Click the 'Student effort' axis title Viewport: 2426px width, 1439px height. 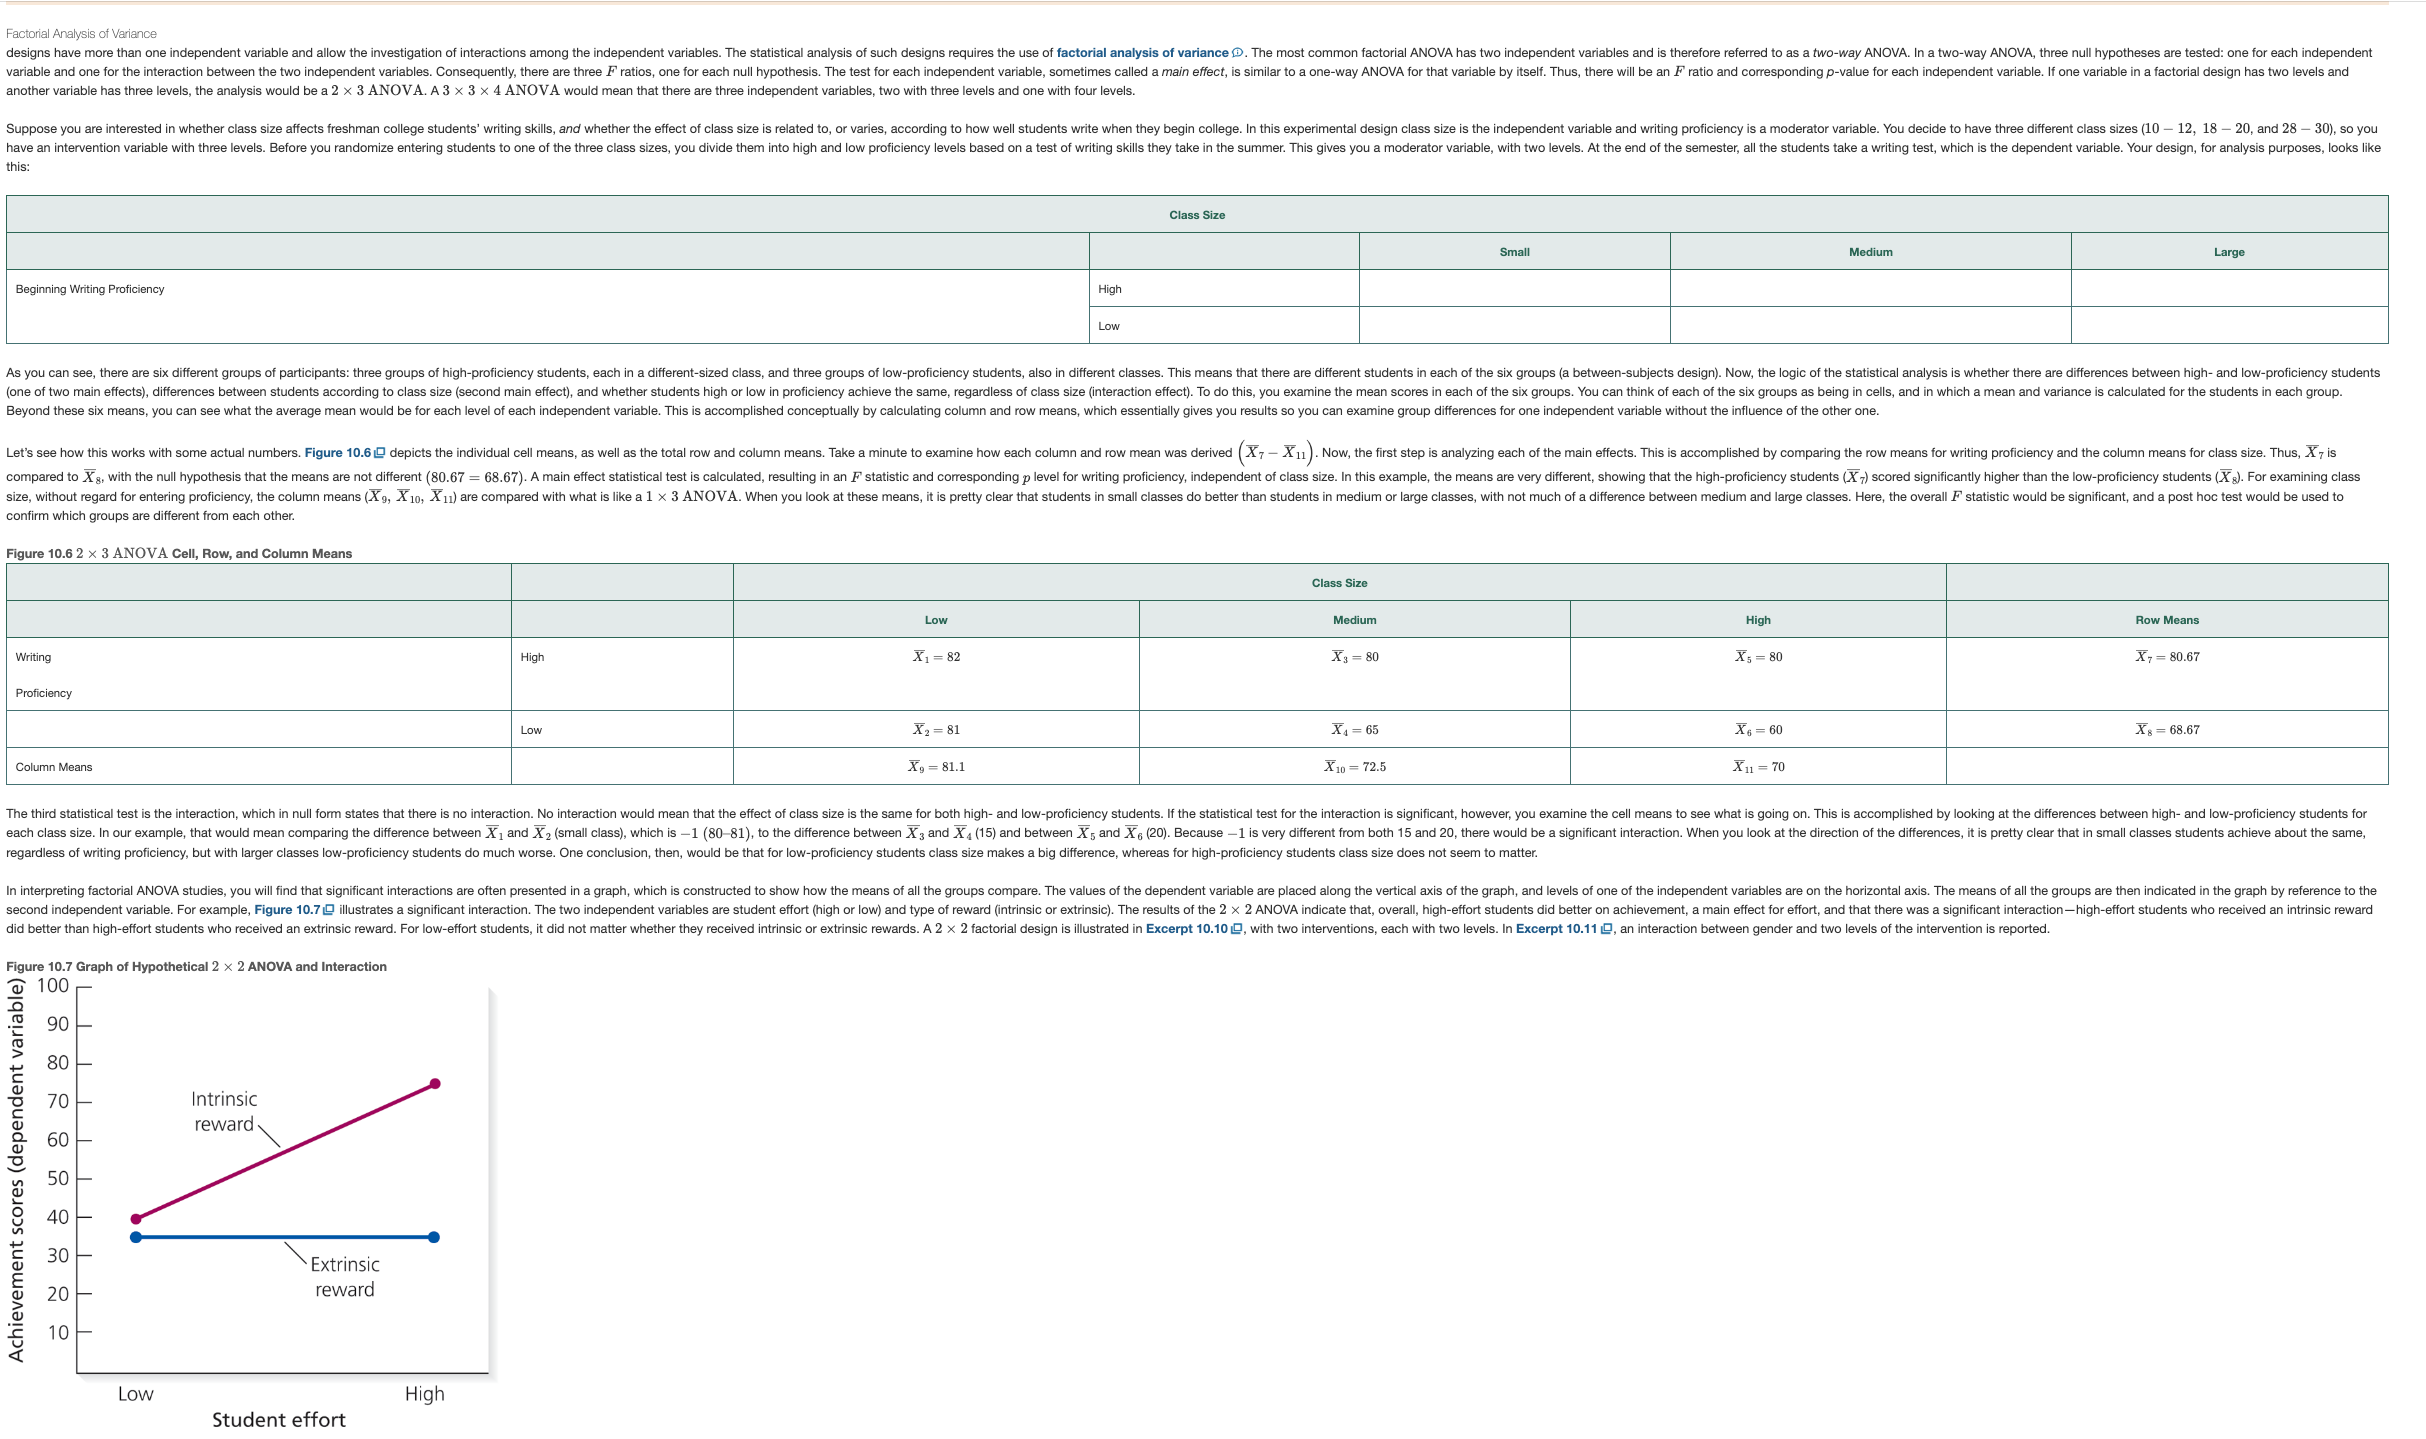point(278,1420)
